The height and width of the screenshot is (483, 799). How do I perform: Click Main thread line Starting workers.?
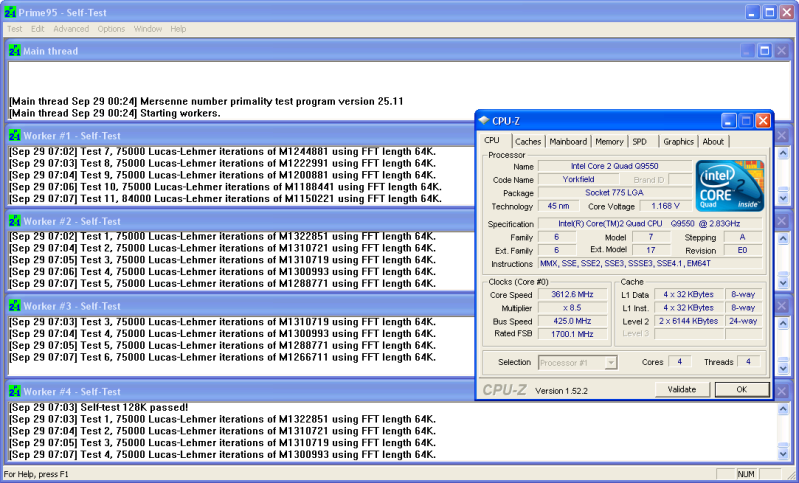(x=115, y=113)
